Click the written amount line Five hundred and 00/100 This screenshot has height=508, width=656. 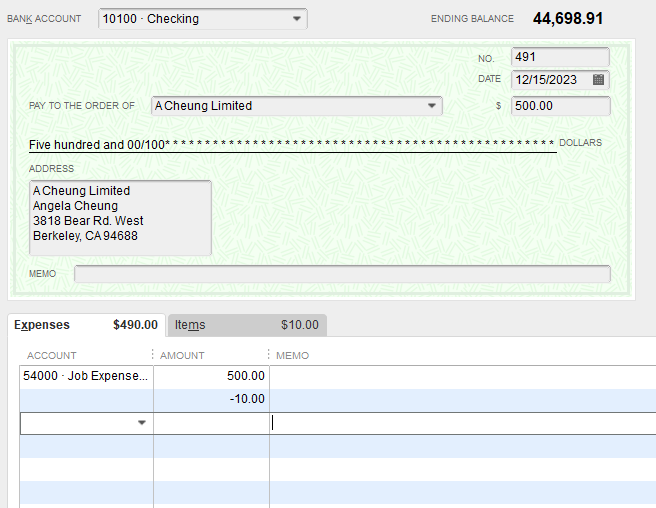coord(292,145)
